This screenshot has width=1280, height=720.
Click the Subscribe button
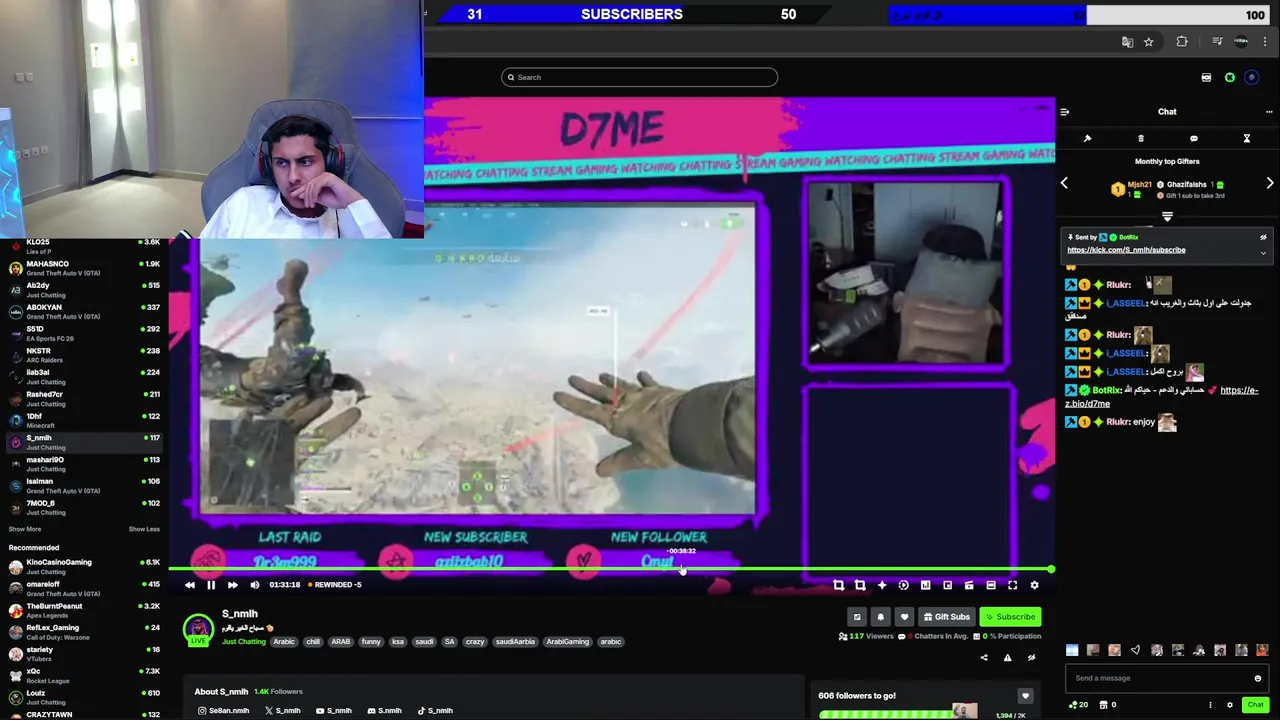[x=1010, y=617]
